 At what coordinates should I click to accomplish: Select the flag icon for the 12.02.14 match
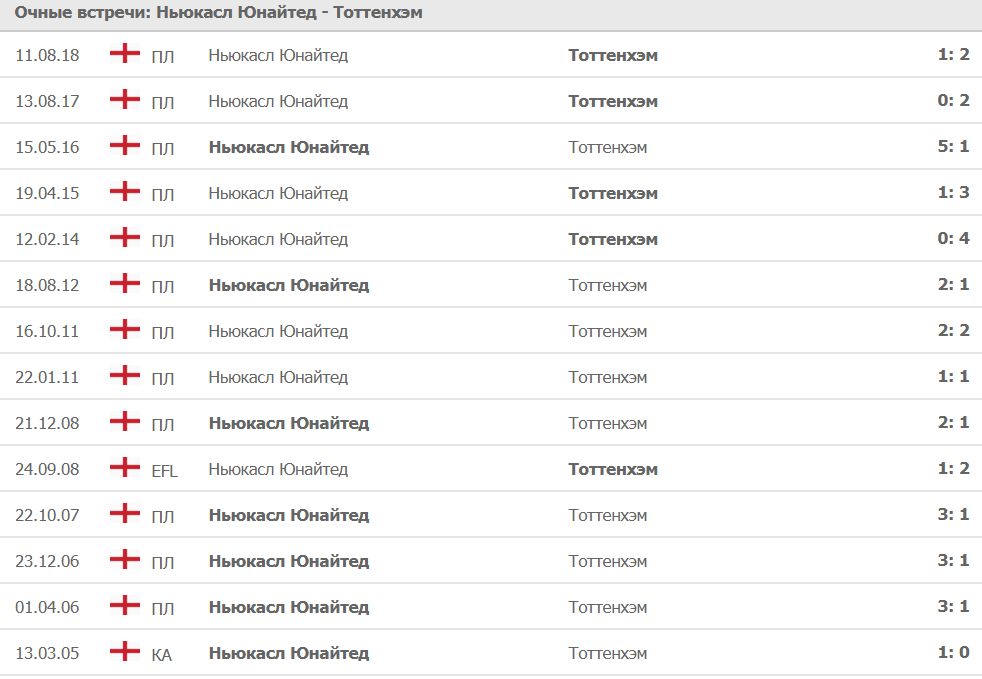[x=124, y=238]
